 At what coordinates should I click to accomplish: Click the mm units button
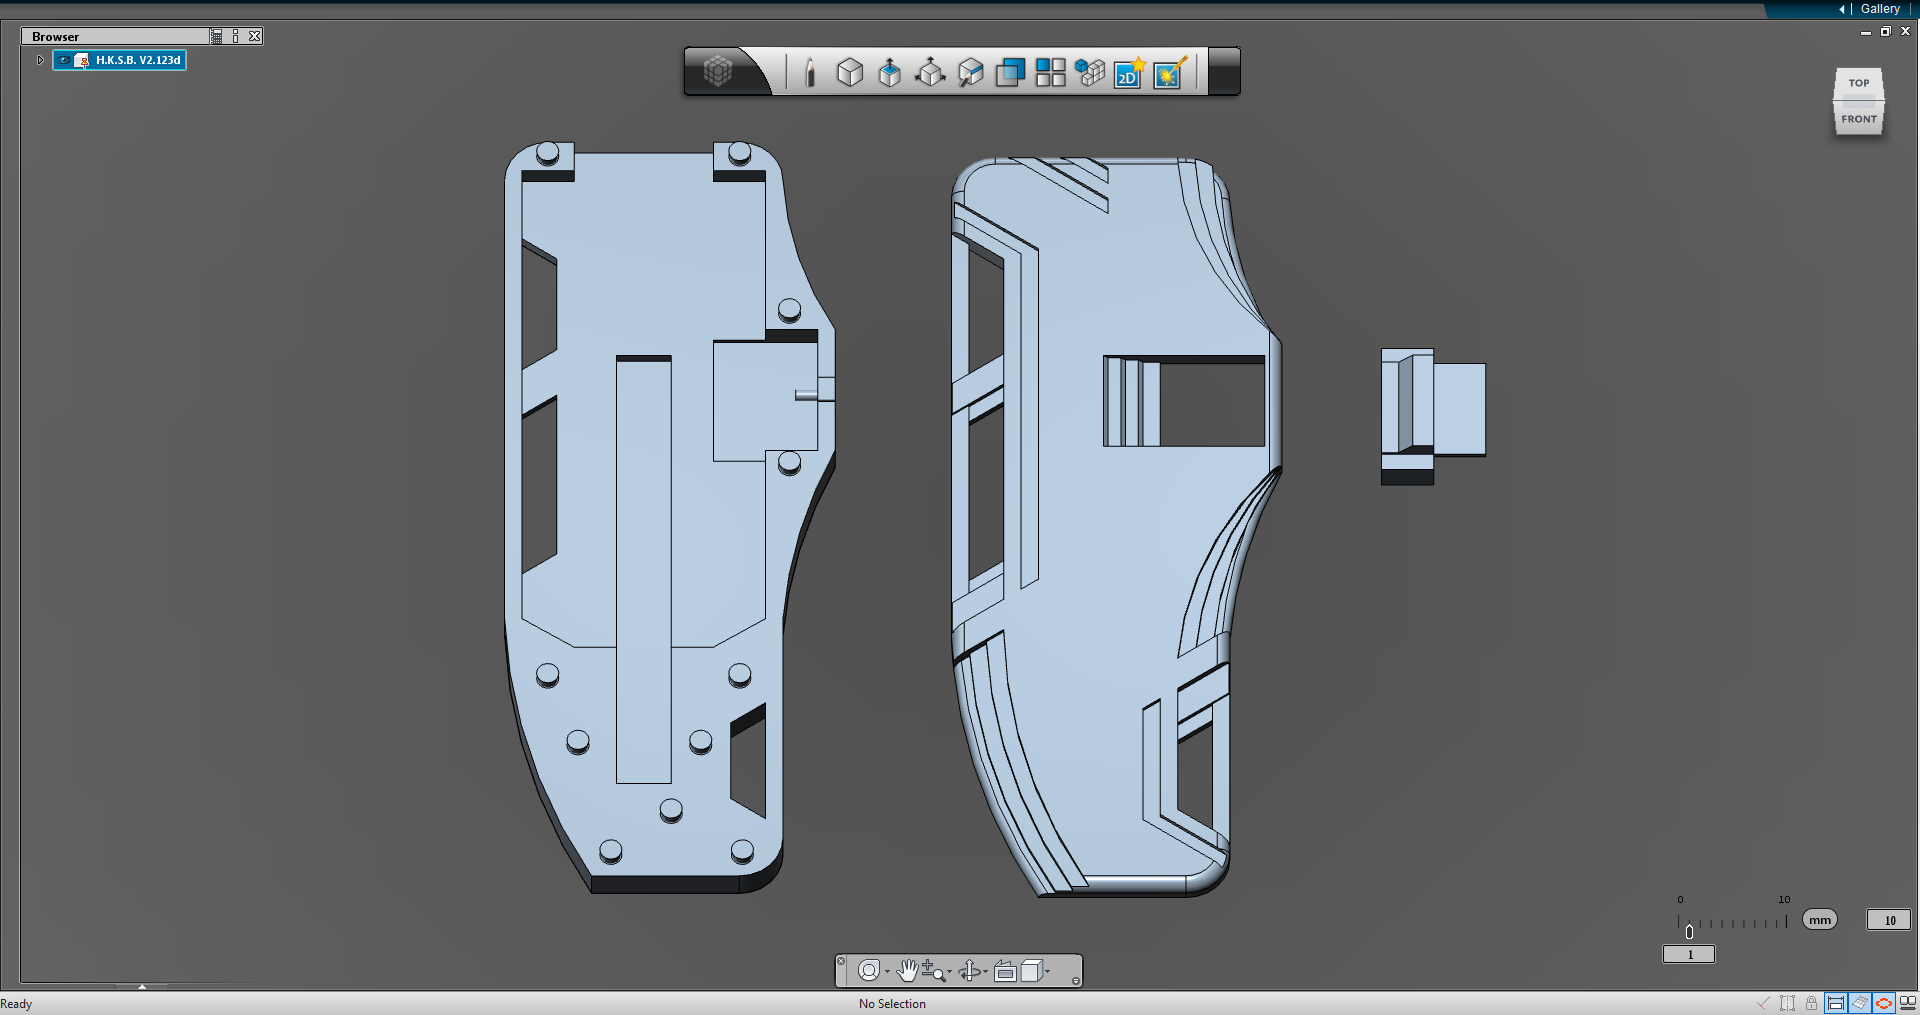tap(1820, 920)
